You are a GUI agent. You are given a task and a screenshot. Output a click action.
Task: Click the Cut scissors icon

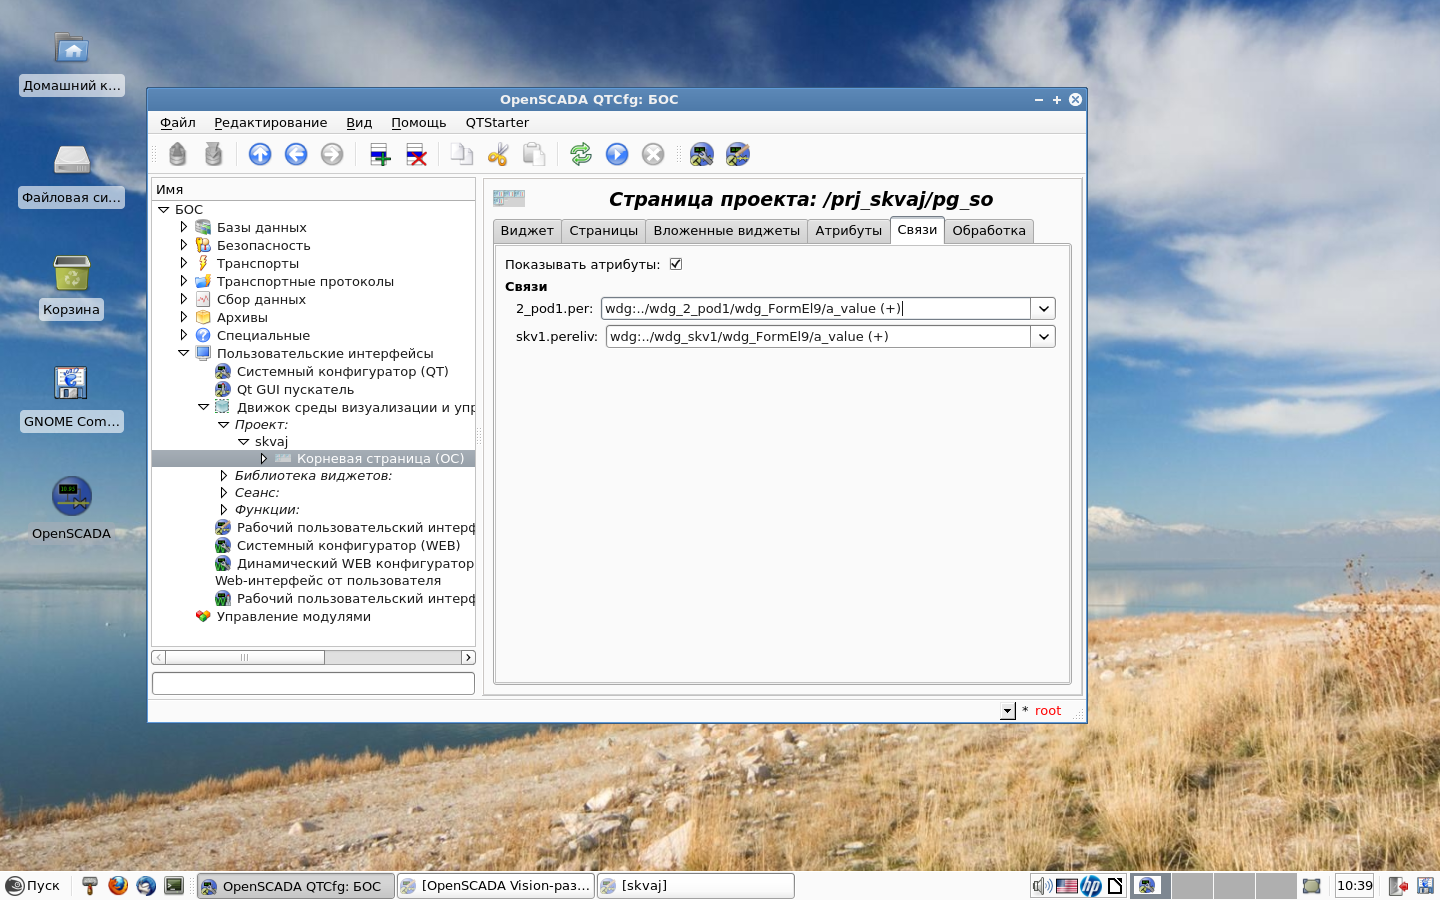pos(498,154)
